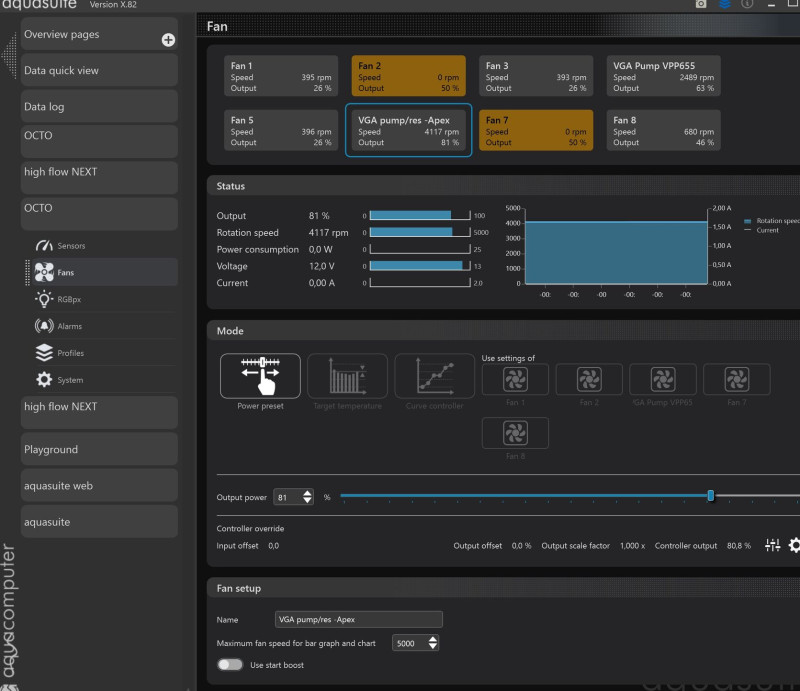Toggle the Use start boost switch
This screenshot has height=691, width=800.
tap(230, 665)
